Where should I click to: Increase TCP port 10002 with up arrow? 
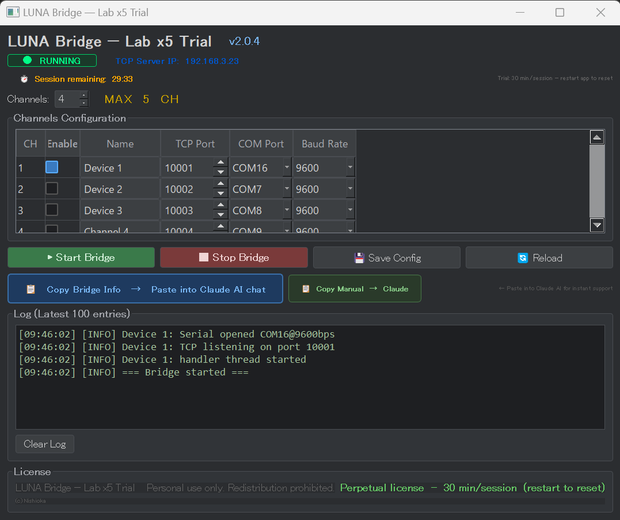coord(221,184)
